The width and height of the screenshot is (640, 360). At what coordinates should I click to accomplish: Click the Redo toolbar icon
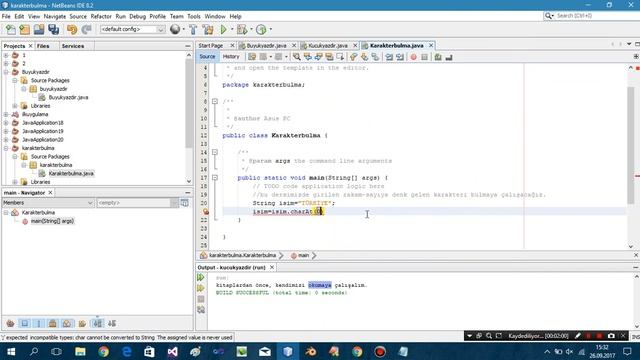(86, 29)
